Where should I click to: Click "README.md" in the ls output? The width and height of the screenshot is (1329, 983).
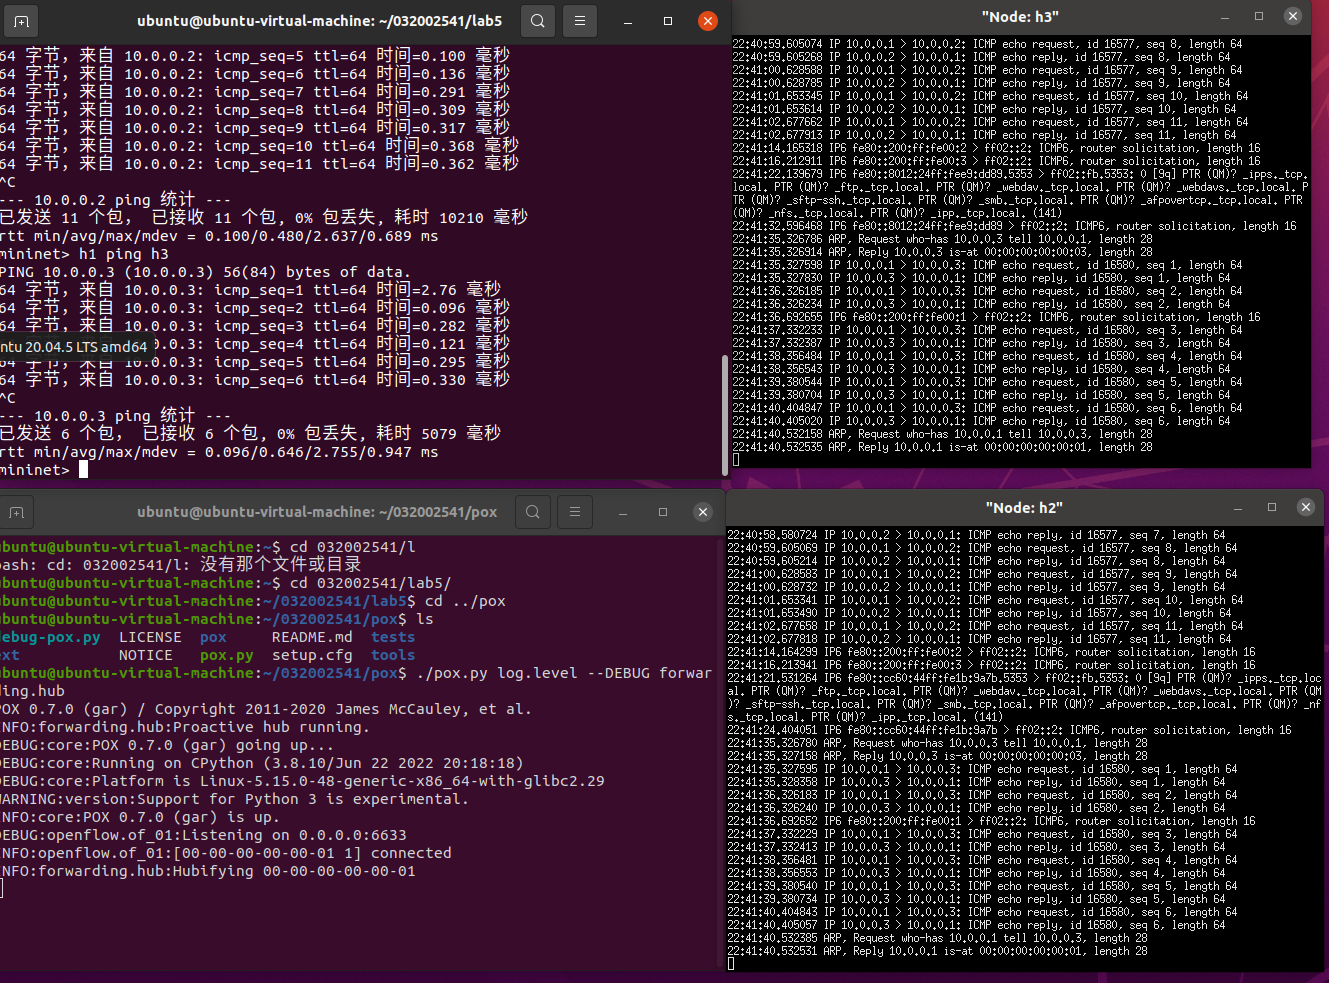click(x=312, y=637)
